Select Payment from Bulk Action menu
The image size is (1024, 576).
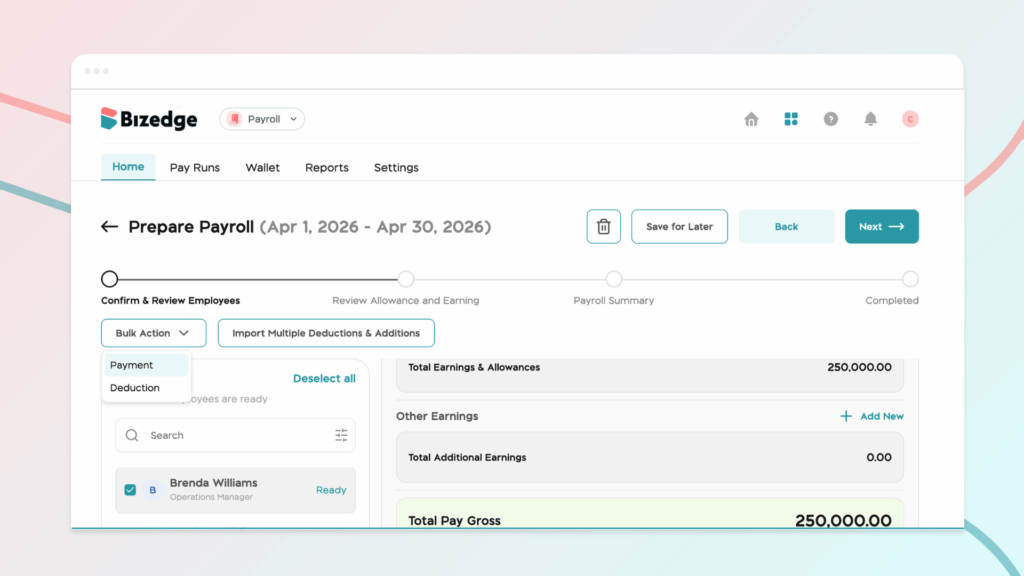click(x=132, y=365)
